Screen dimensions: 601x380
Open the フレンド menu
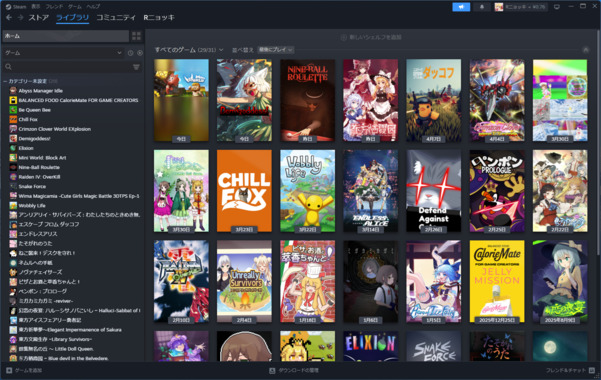(x=54, y=7)
